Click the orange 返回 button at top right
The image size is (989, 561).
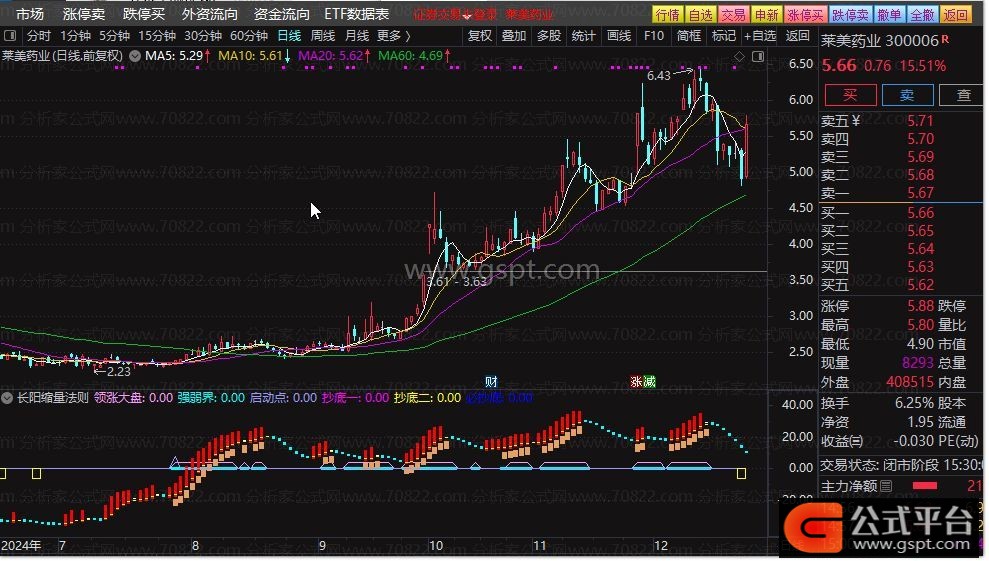tap(956, 15)
